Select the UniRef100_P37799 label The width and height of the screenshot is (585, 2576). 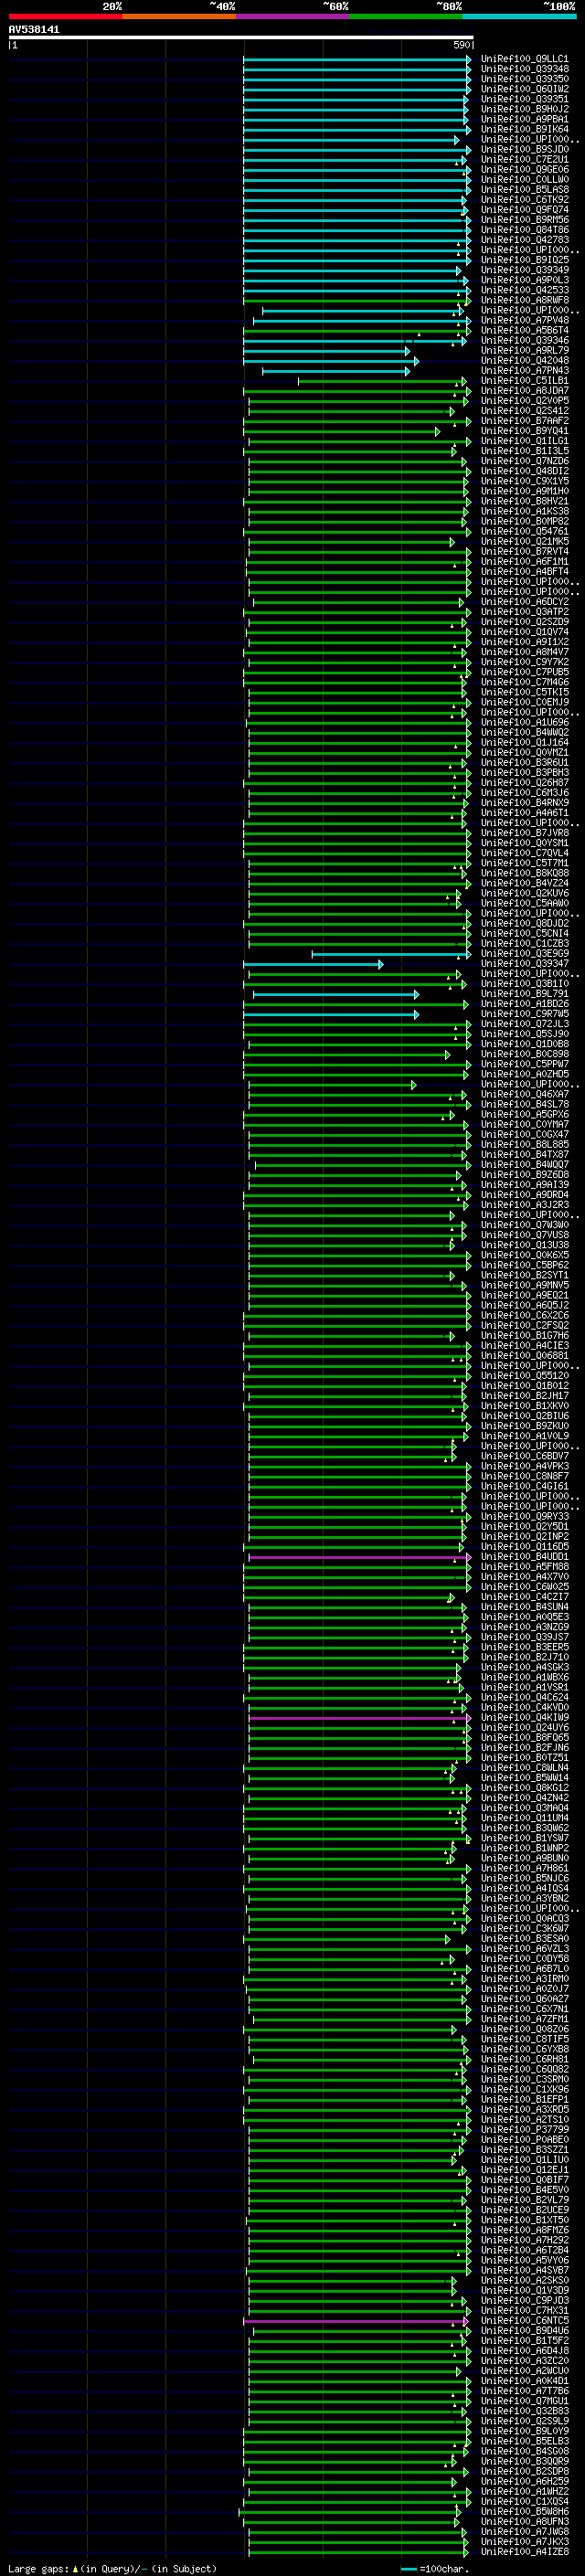[x=524, y=2130]
